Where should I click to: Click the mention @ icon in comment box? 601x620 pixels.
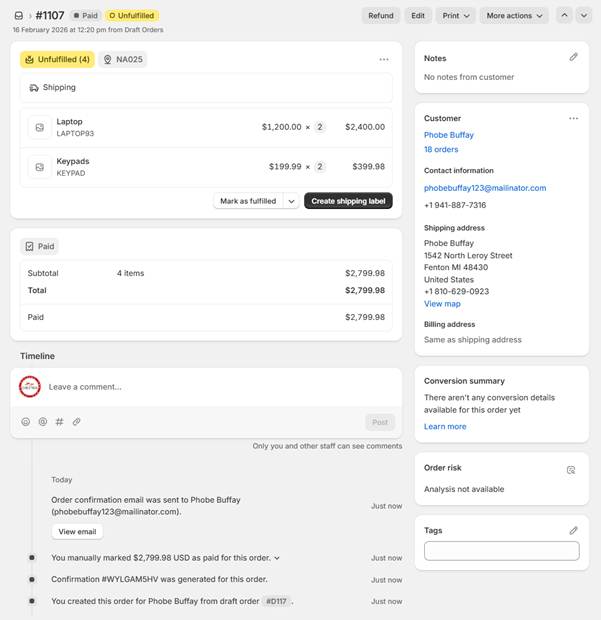click(x=43, y=422)
